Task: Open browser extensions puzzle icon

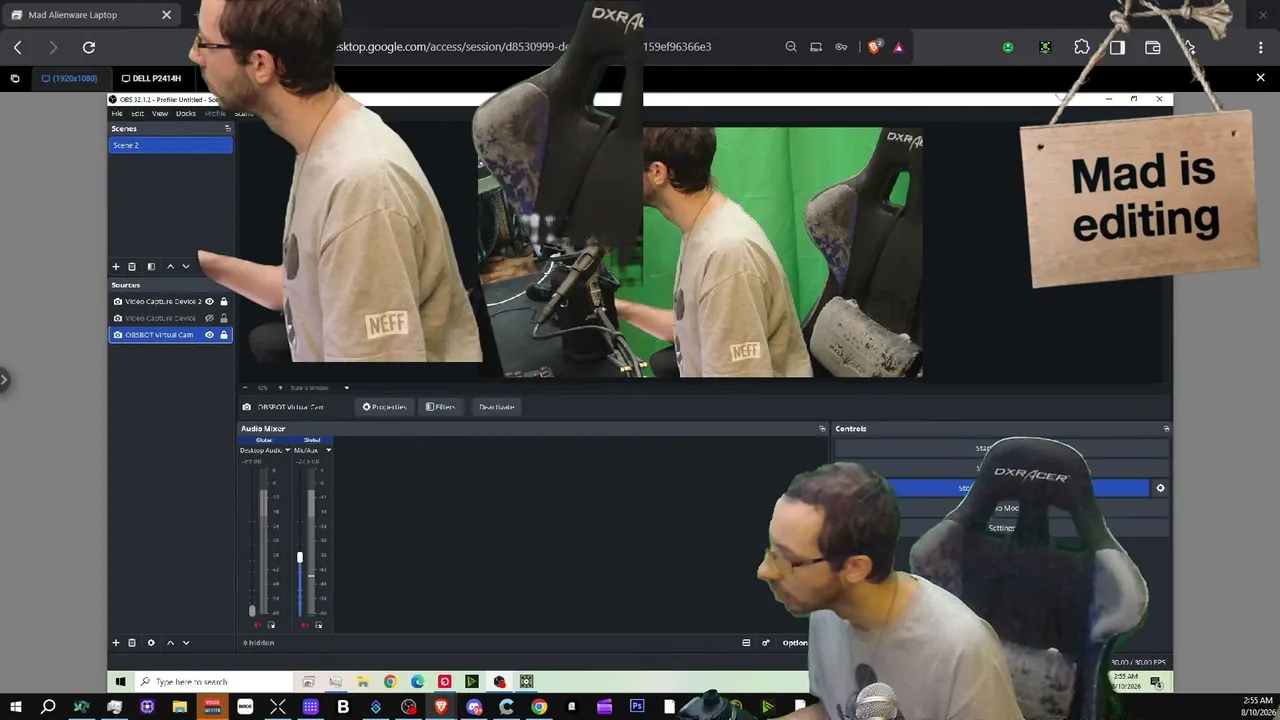Action: [1082, 47]
